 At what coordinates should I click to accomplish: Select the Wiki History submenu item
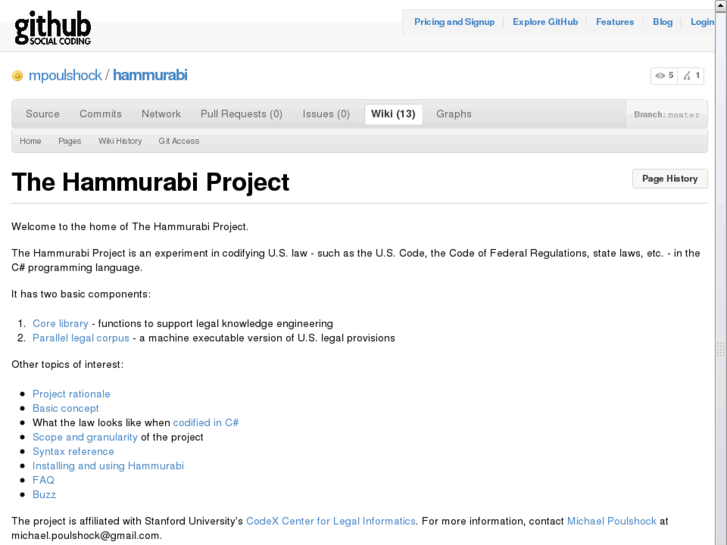pyautogui.click(x=120, y=141)
